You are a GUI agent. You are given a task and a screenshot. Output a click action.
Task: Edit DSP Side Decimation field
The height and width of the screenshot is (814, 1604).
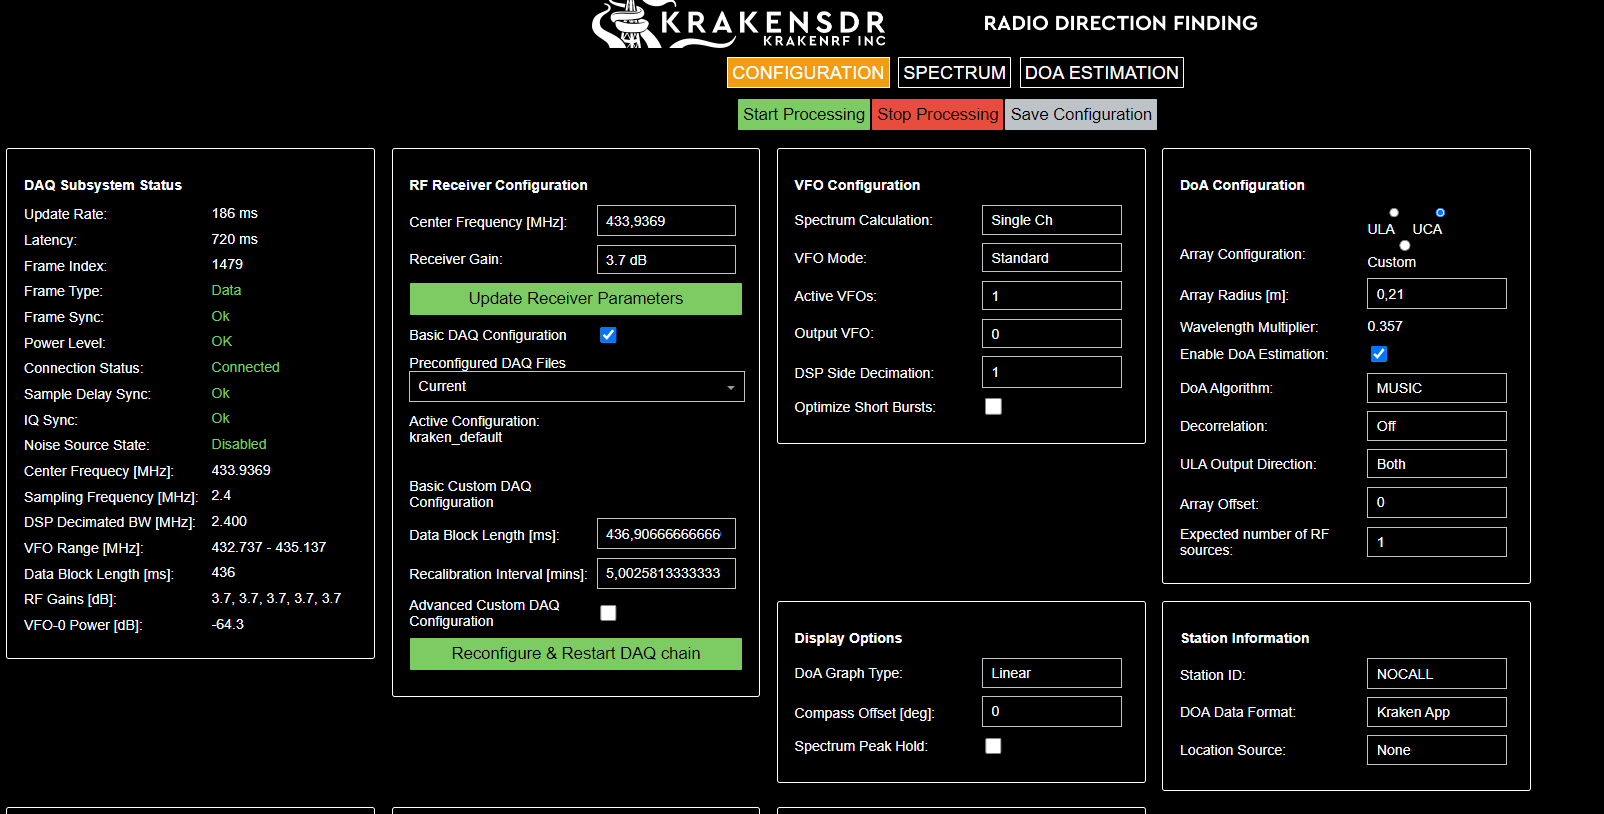tap(1052, 372)
